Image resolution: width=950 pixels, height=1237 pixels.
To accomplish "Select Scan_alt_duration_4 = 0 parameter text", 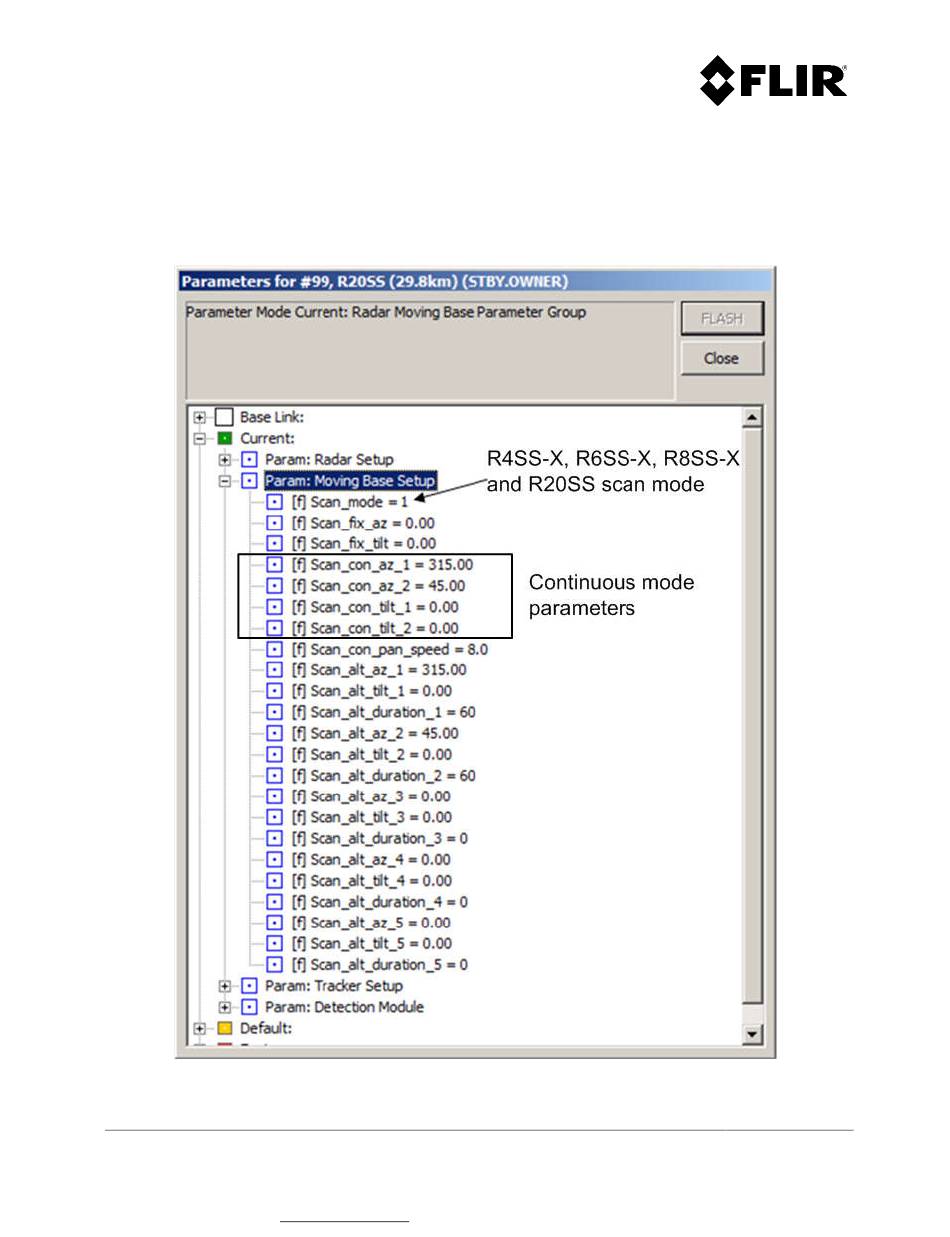I will coord(380,901).
